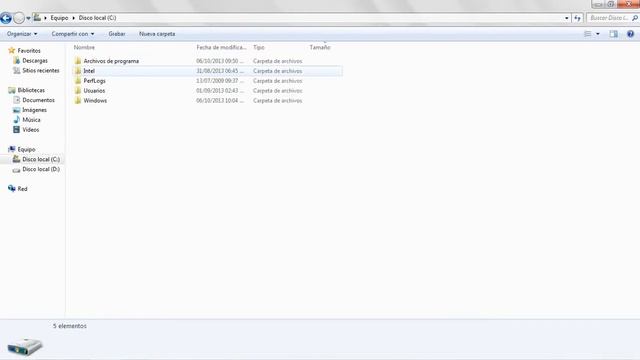The width and height of the screenshot is (640, 360).
Task: Click the Archivos de programa folder icon
Action: click(x=78, y=61)
